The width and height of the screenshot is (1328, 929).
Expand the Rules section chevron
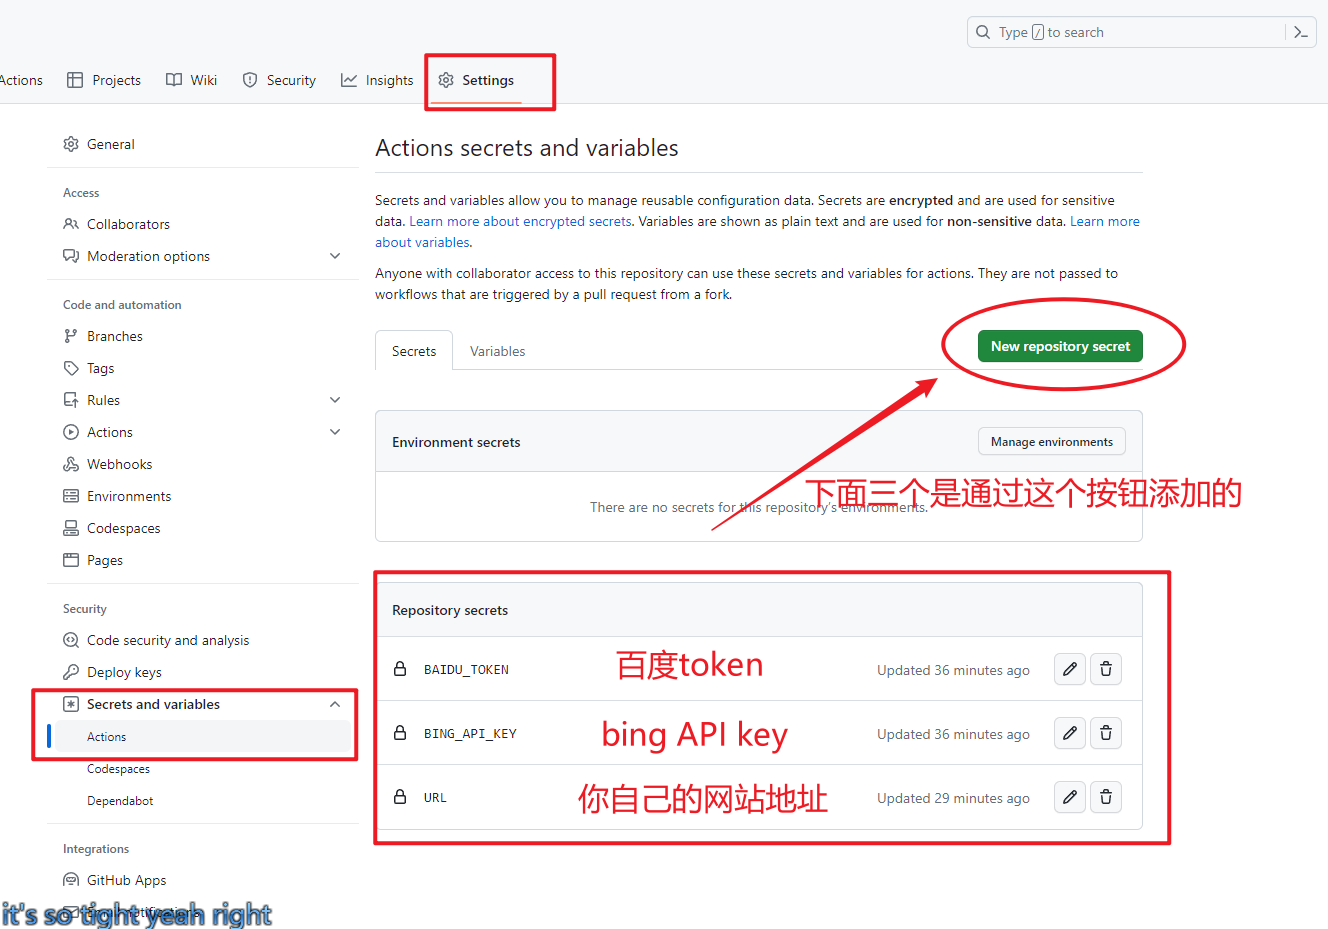(x=335, y=400)
